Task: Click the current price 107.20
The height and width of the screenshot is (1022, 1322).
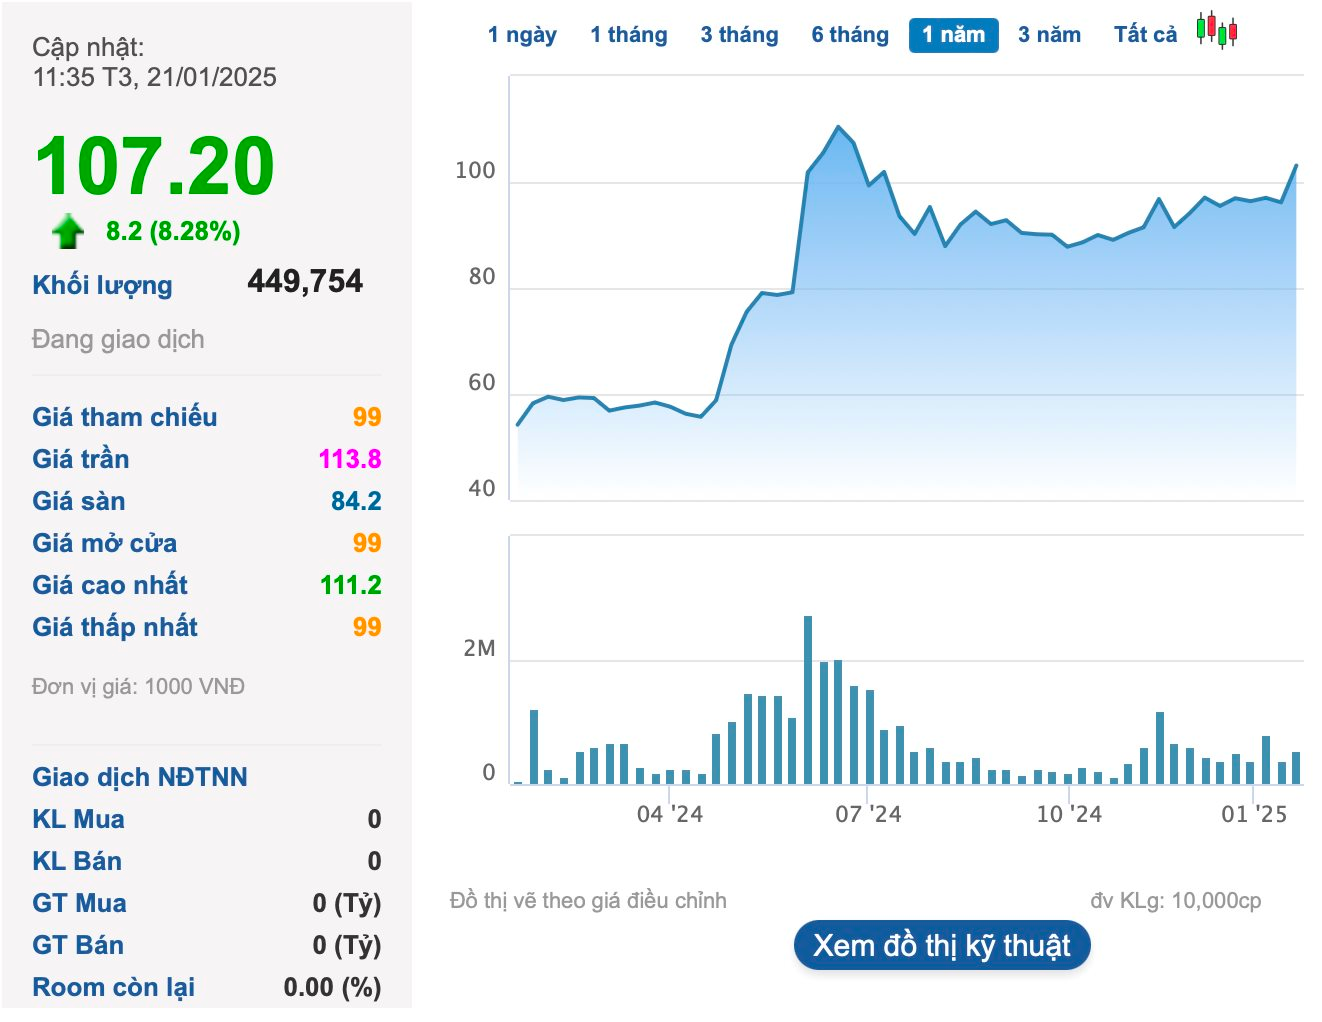Action: click(x=154, y=166)
